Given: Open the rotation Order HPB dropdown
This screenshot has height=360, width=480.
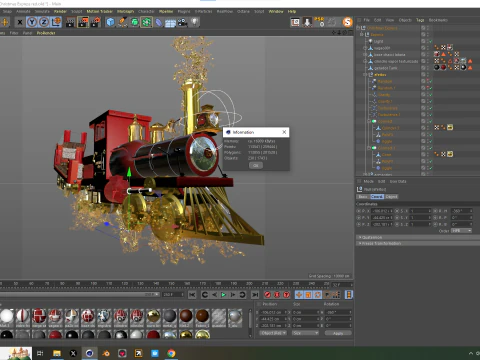Looking at the screenshot, I should pos(462,231).
